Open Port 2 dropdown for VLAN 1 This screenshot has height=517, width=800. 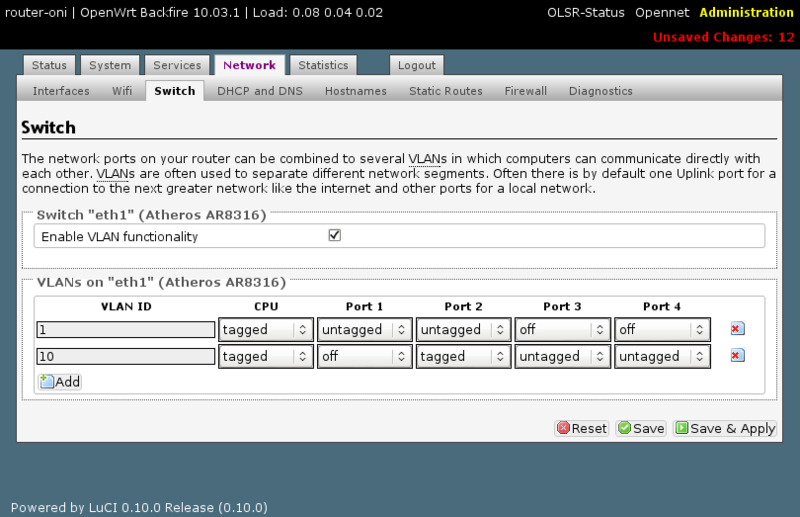coord(463,329)
